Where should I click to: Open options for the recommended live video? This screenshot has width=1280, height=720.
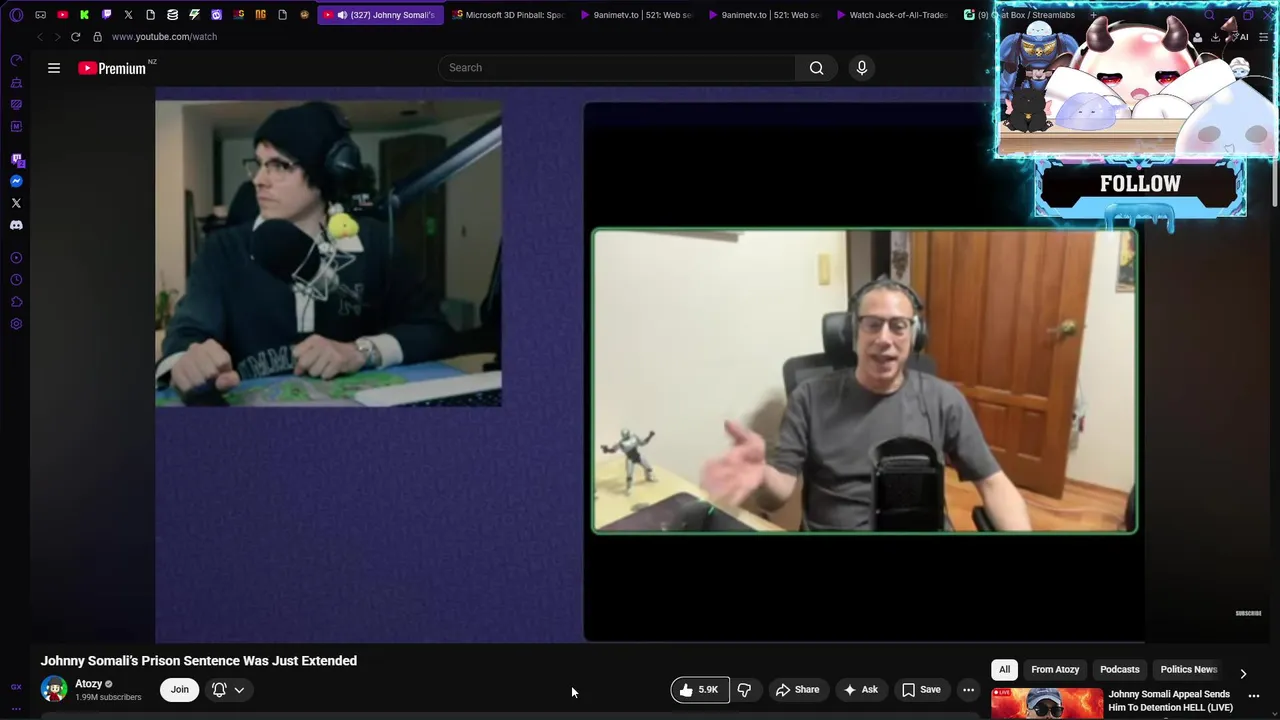1254,696
